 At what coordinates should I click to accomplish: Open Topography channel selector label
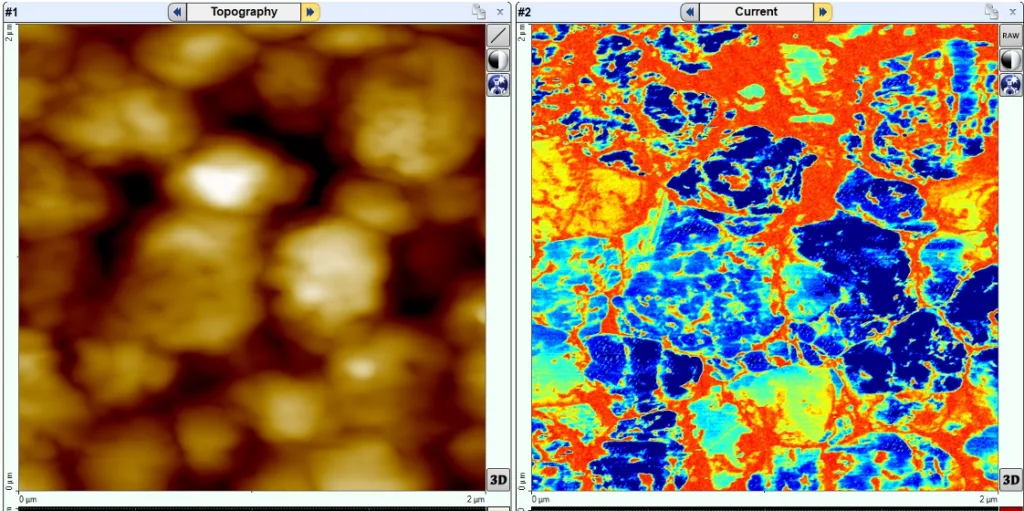click(244, 12)
